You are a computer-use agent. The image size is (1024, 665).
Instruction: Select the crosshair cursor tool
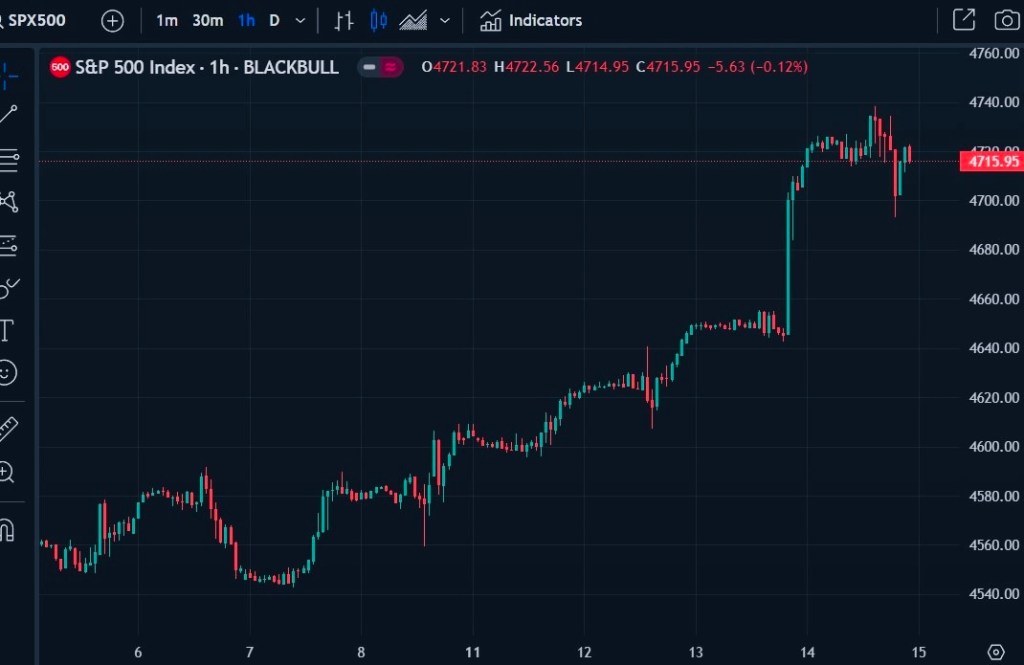point(8,72)
